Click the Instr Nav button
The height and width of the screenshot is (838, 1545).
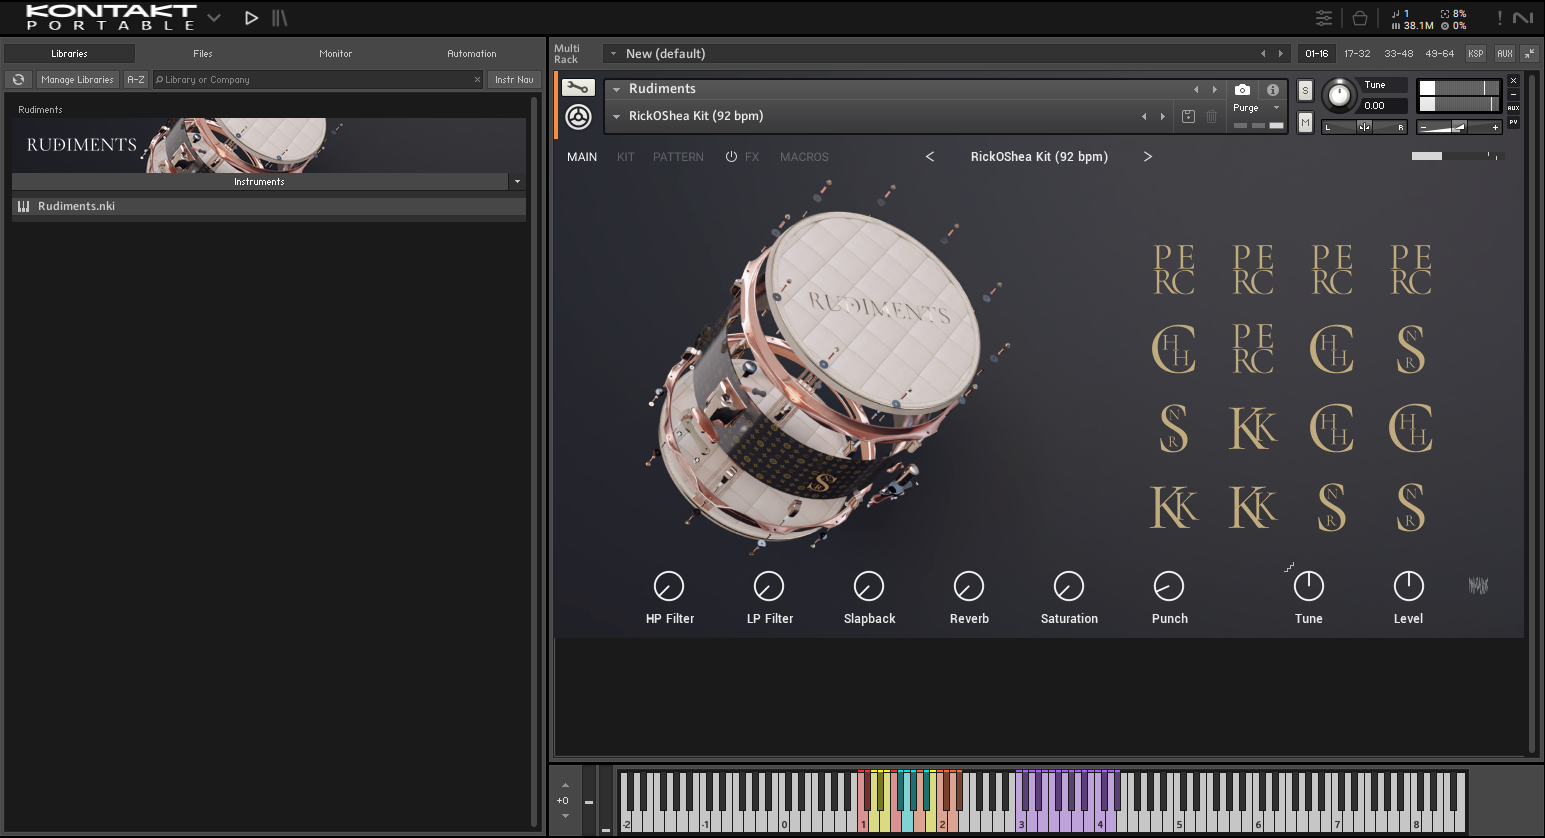(x=514, y=80)
